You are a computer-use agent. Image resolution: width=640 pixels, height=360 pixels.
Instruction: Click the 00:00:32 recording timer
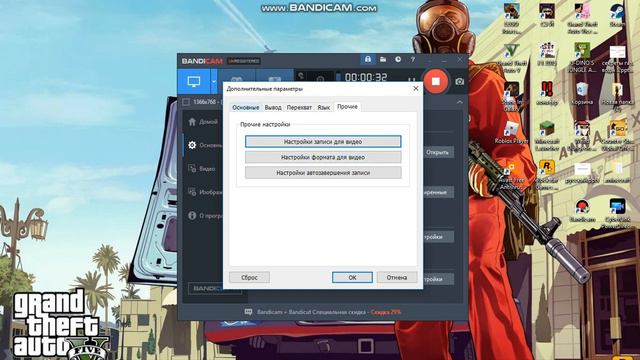pyautogui.click(x=366, y=77)
